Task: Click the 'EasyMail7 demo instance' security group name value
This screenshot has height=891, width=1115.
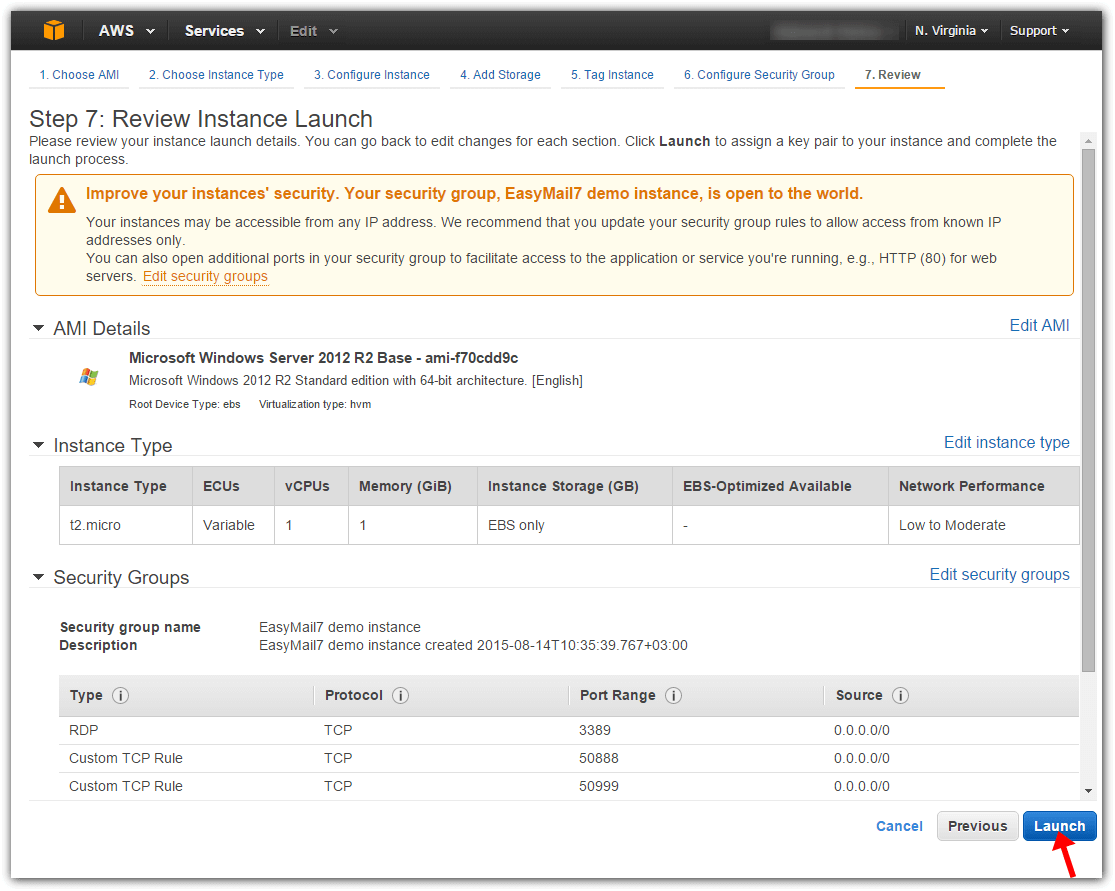Action: tap(340, 627)
